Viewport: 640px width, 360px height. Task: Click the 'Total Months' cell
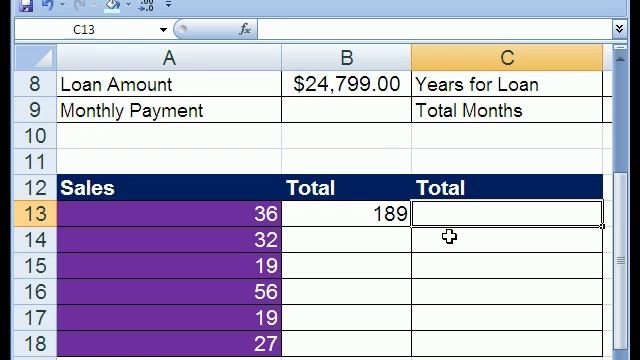(507, 110)
